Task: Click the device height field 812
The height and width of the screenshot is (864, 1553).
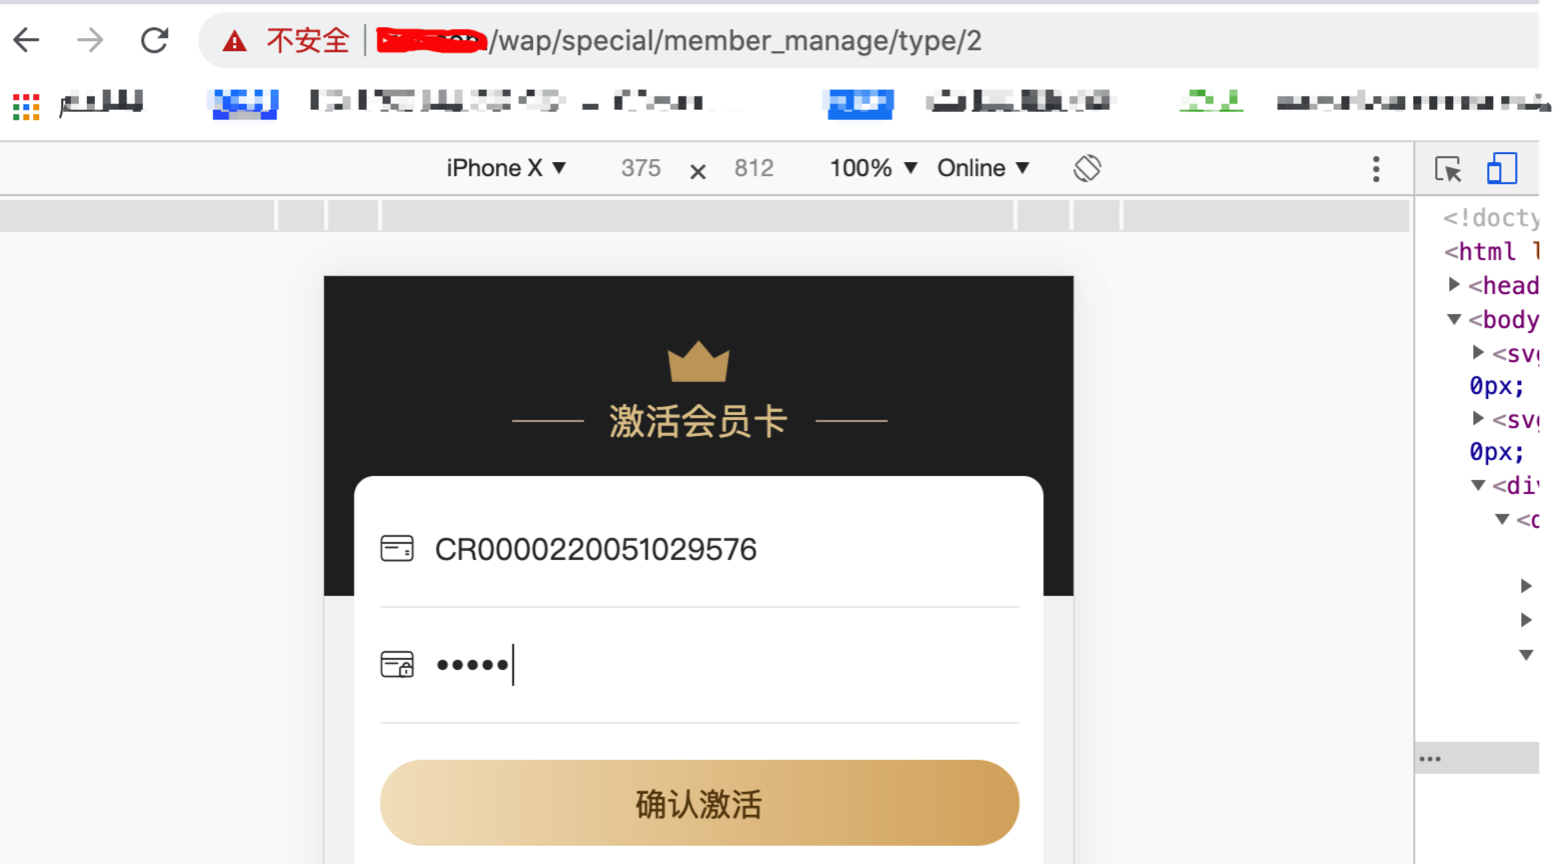Action: pos(754,168)
